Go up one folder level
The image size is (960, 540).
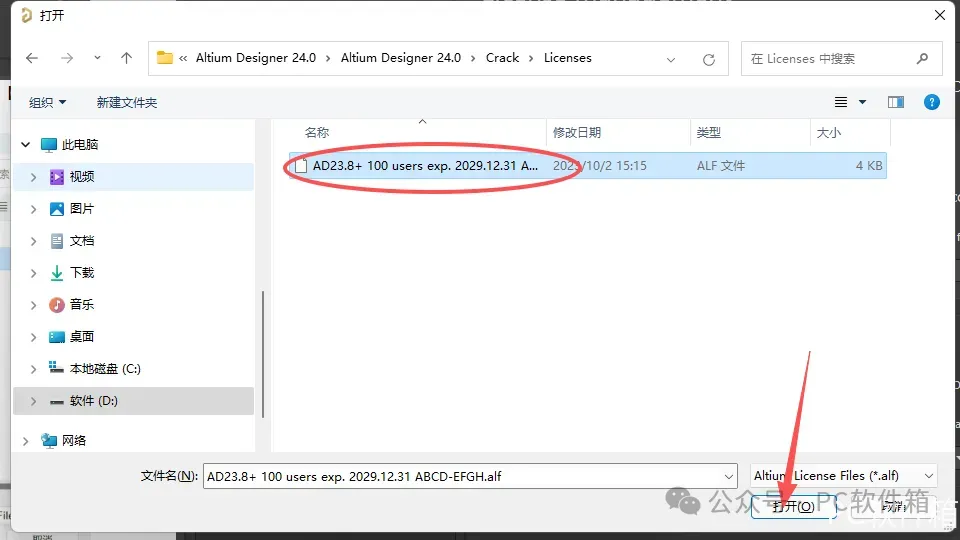(x=126, y=58)
